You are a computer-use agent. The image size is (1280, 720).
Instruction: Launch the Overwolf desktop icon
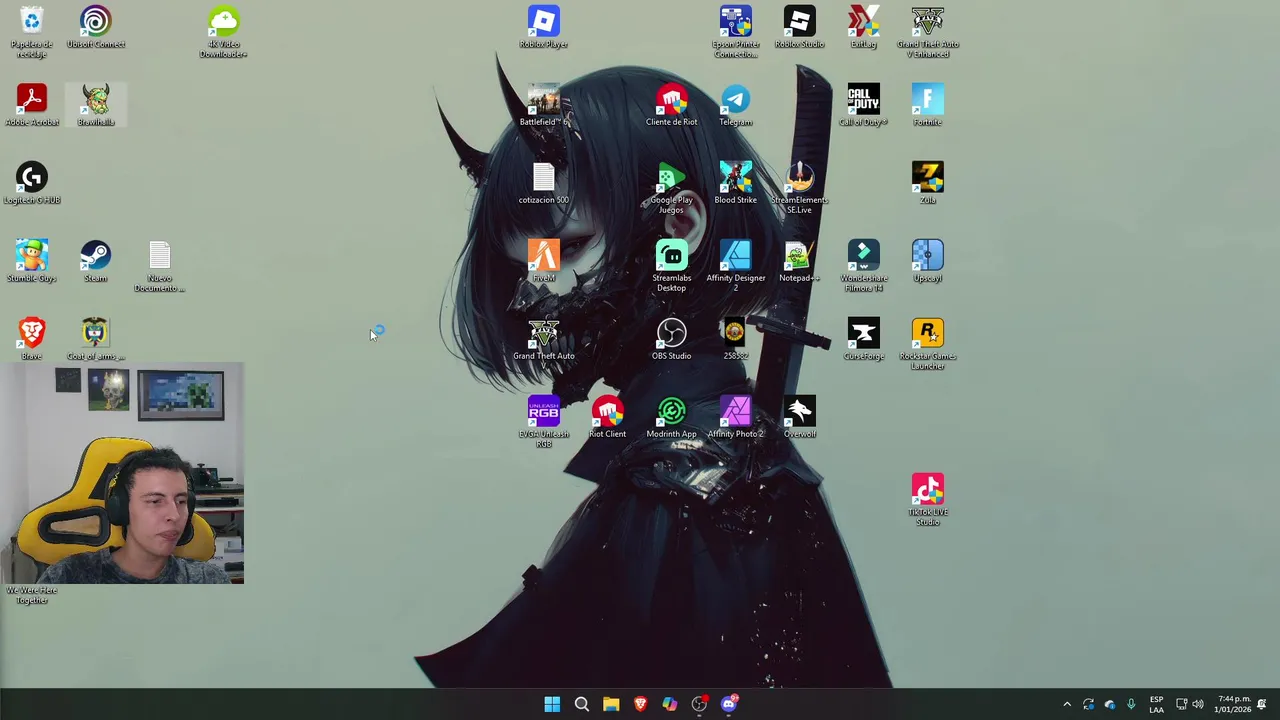pyautogui.click(x=800, y=418)
